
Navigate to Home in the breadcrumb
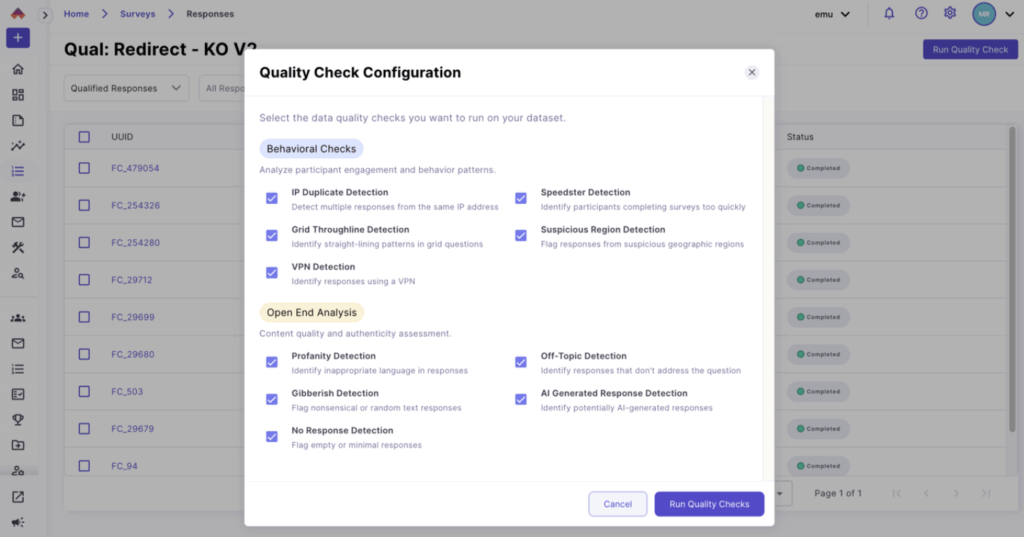pyautogui.click(x=76, y=14)
